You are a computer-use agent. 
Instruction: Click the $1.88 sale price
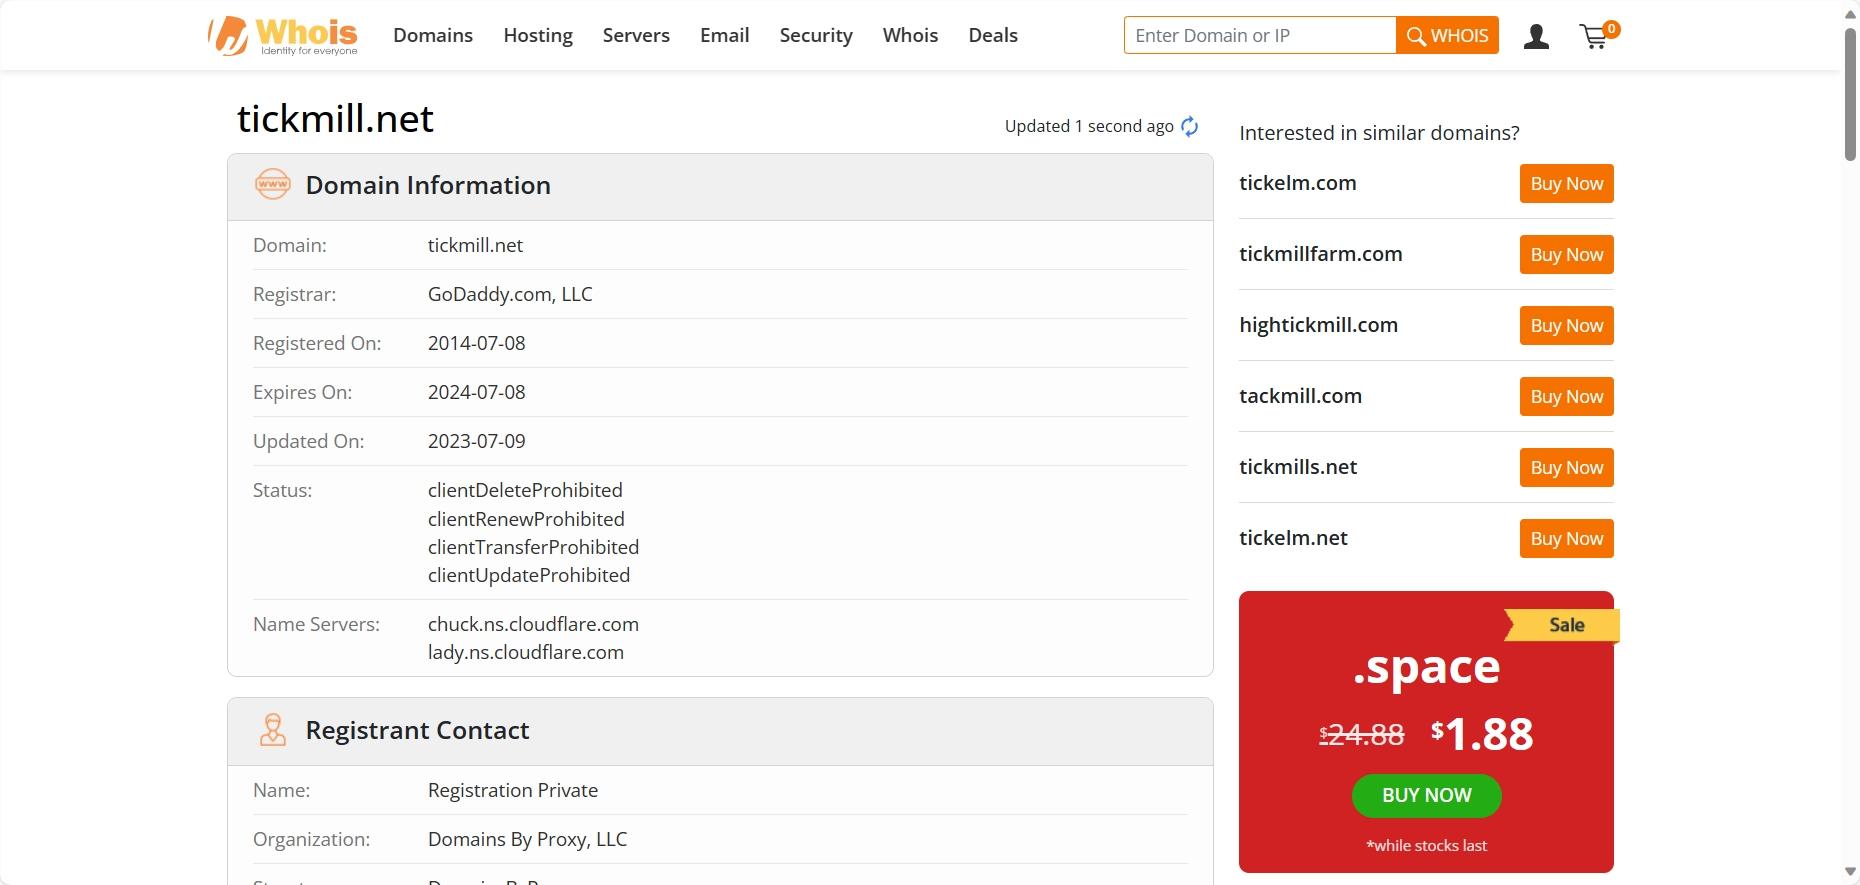[1482, 734]
